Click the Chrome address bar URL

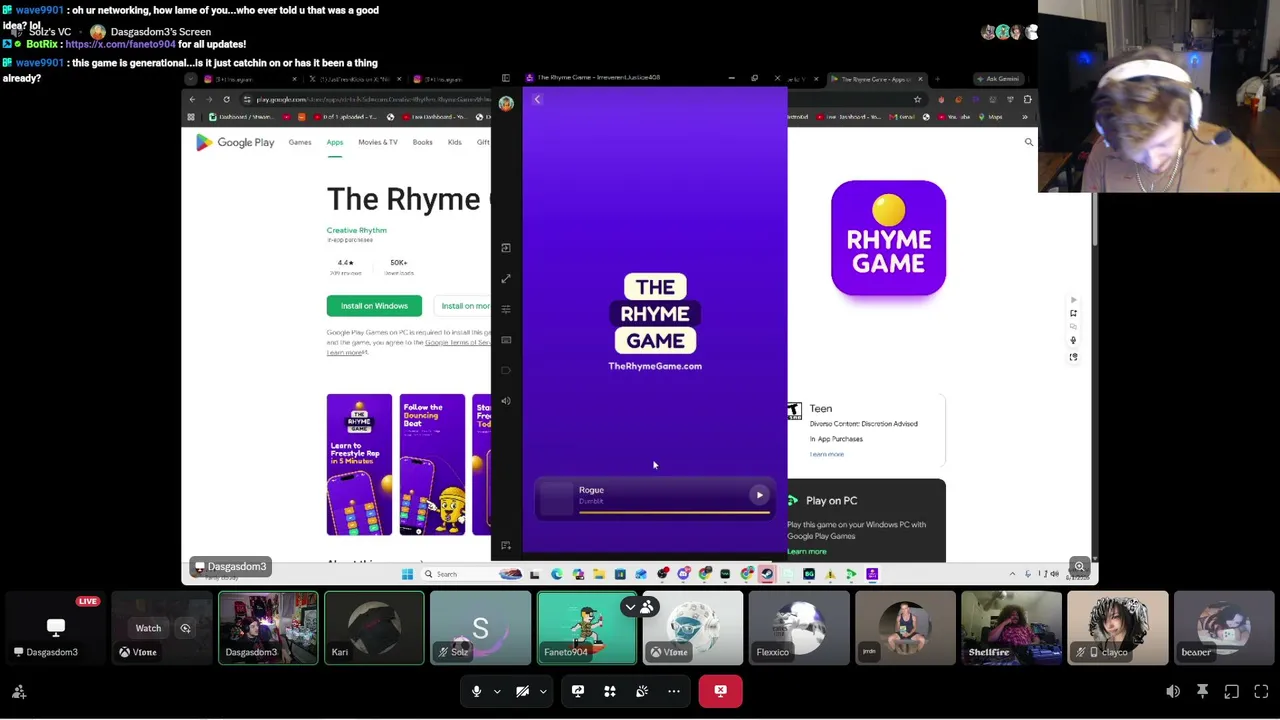click(x=372, y=99)
